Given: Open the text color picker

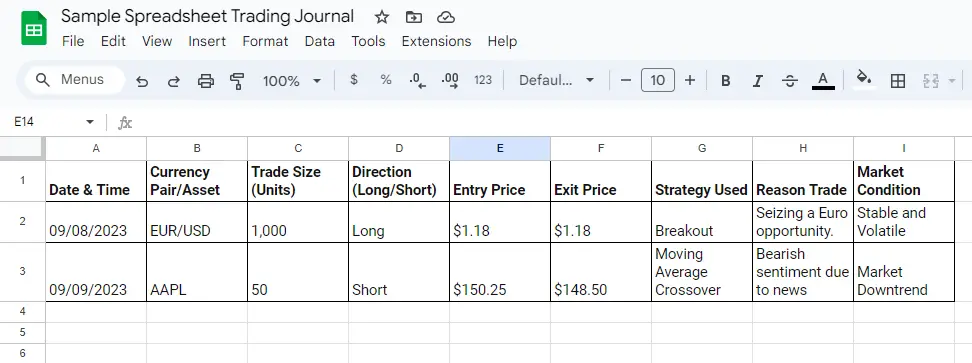Looking at the screenshot, I should pos(823,81).
